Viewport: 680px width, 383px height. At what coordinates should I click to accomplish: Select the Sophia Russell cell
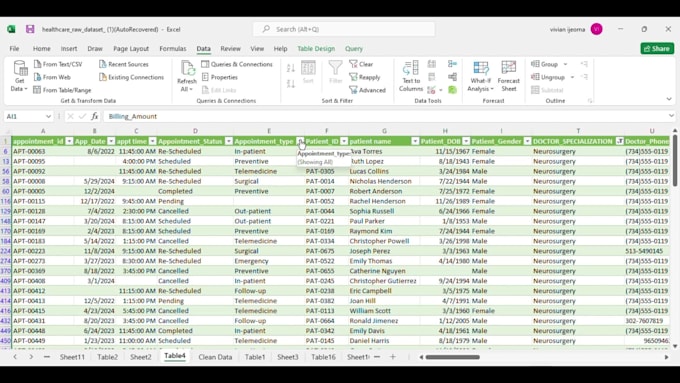[x=384, y=211]
